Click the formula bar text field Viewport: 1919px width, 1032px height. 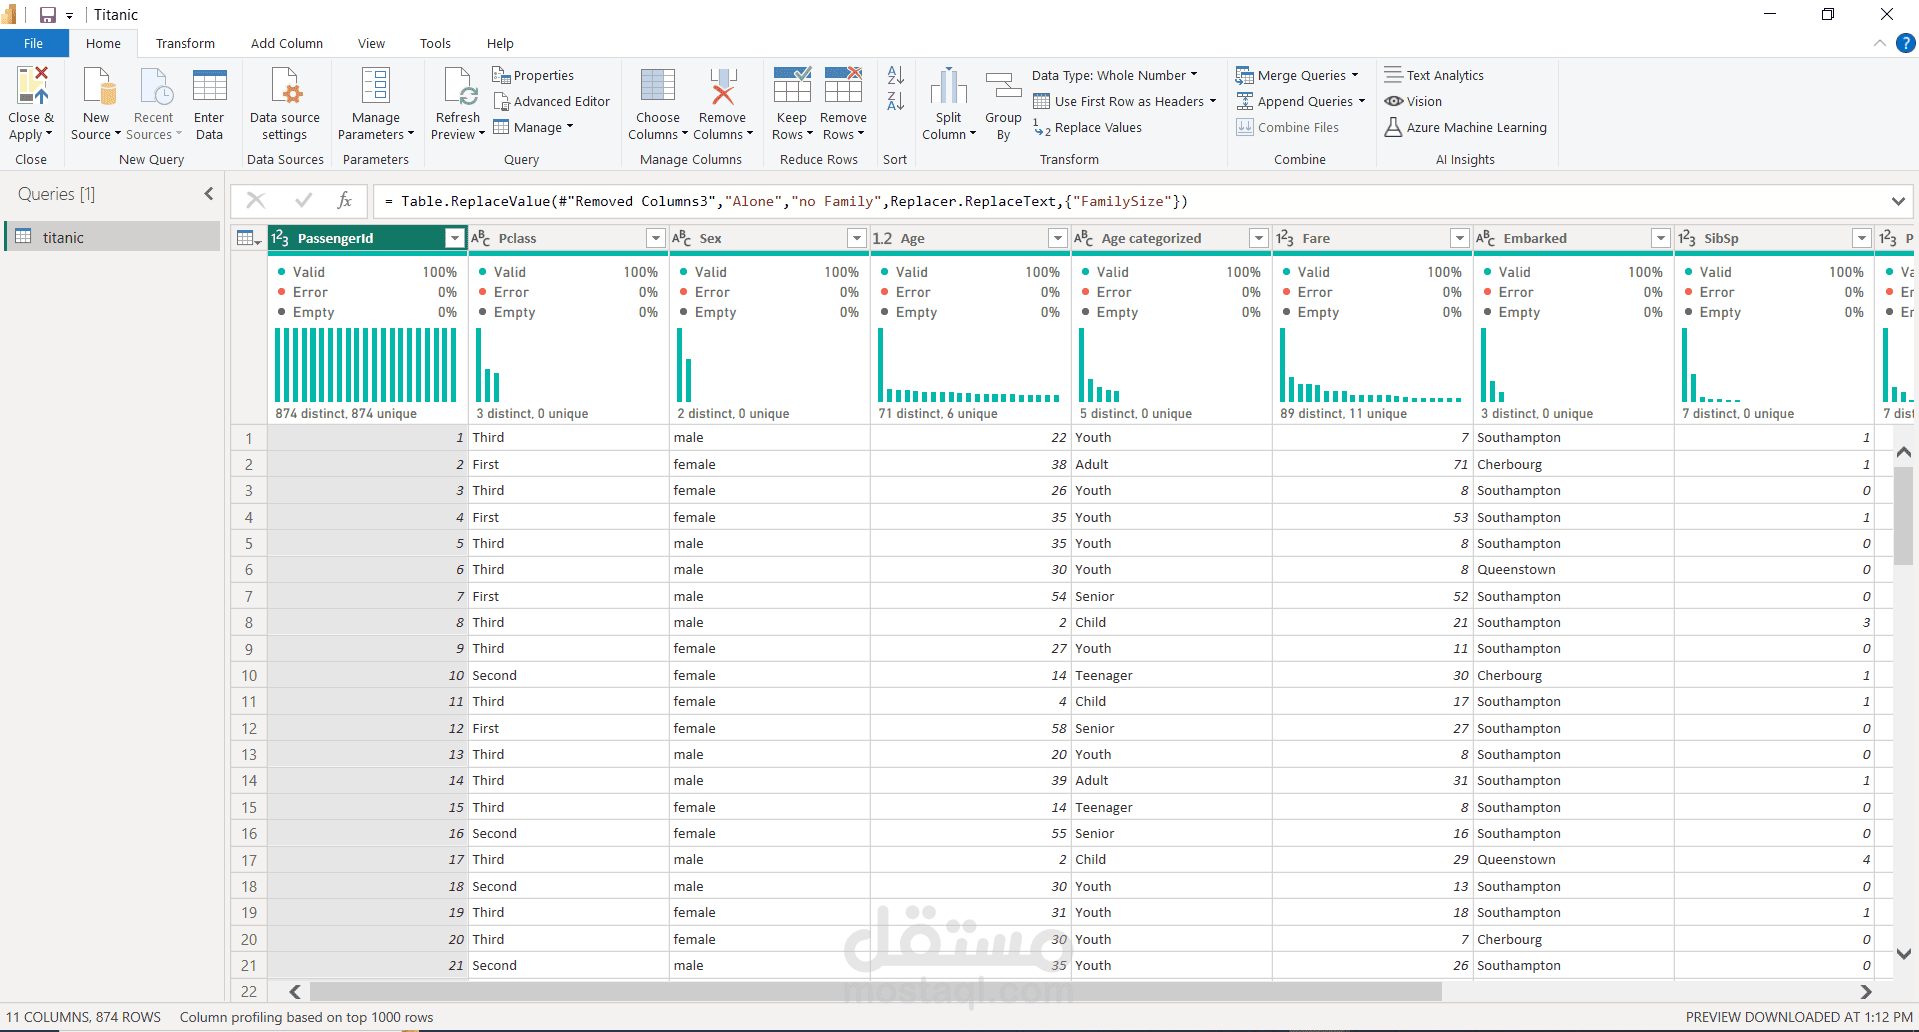(1128, 201)
